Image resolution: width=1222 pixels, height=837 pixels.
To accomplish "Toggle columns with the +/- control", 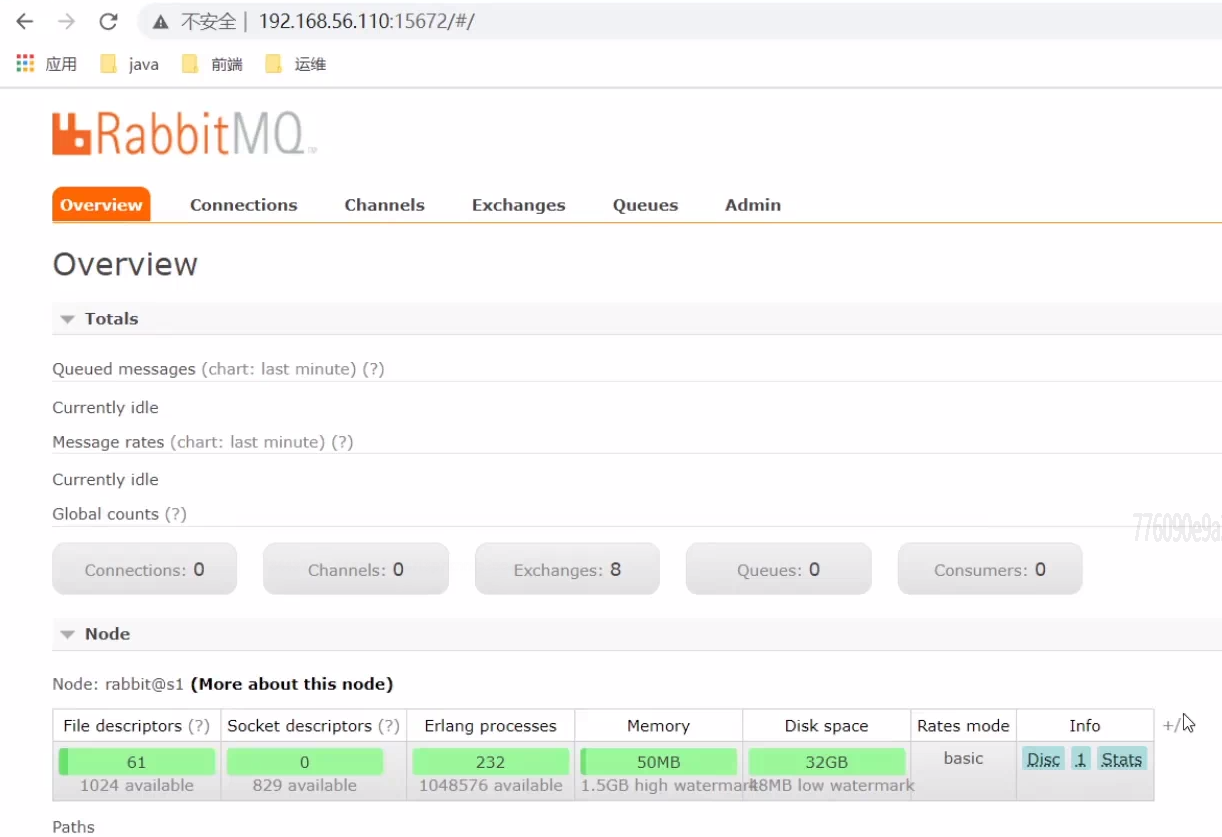I will (x=1171, y=726).
